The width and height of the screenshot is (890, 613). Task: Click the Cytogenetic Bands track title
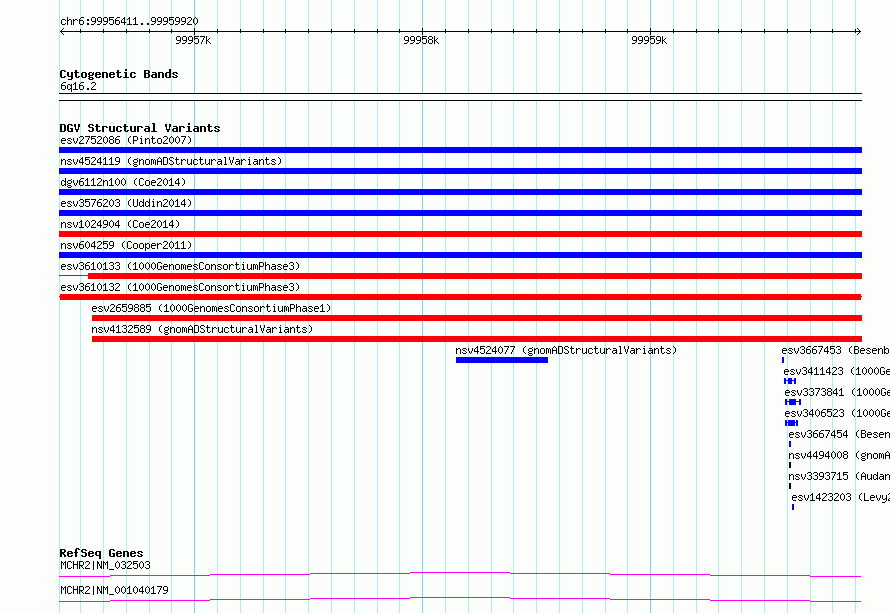click(119, 74)
